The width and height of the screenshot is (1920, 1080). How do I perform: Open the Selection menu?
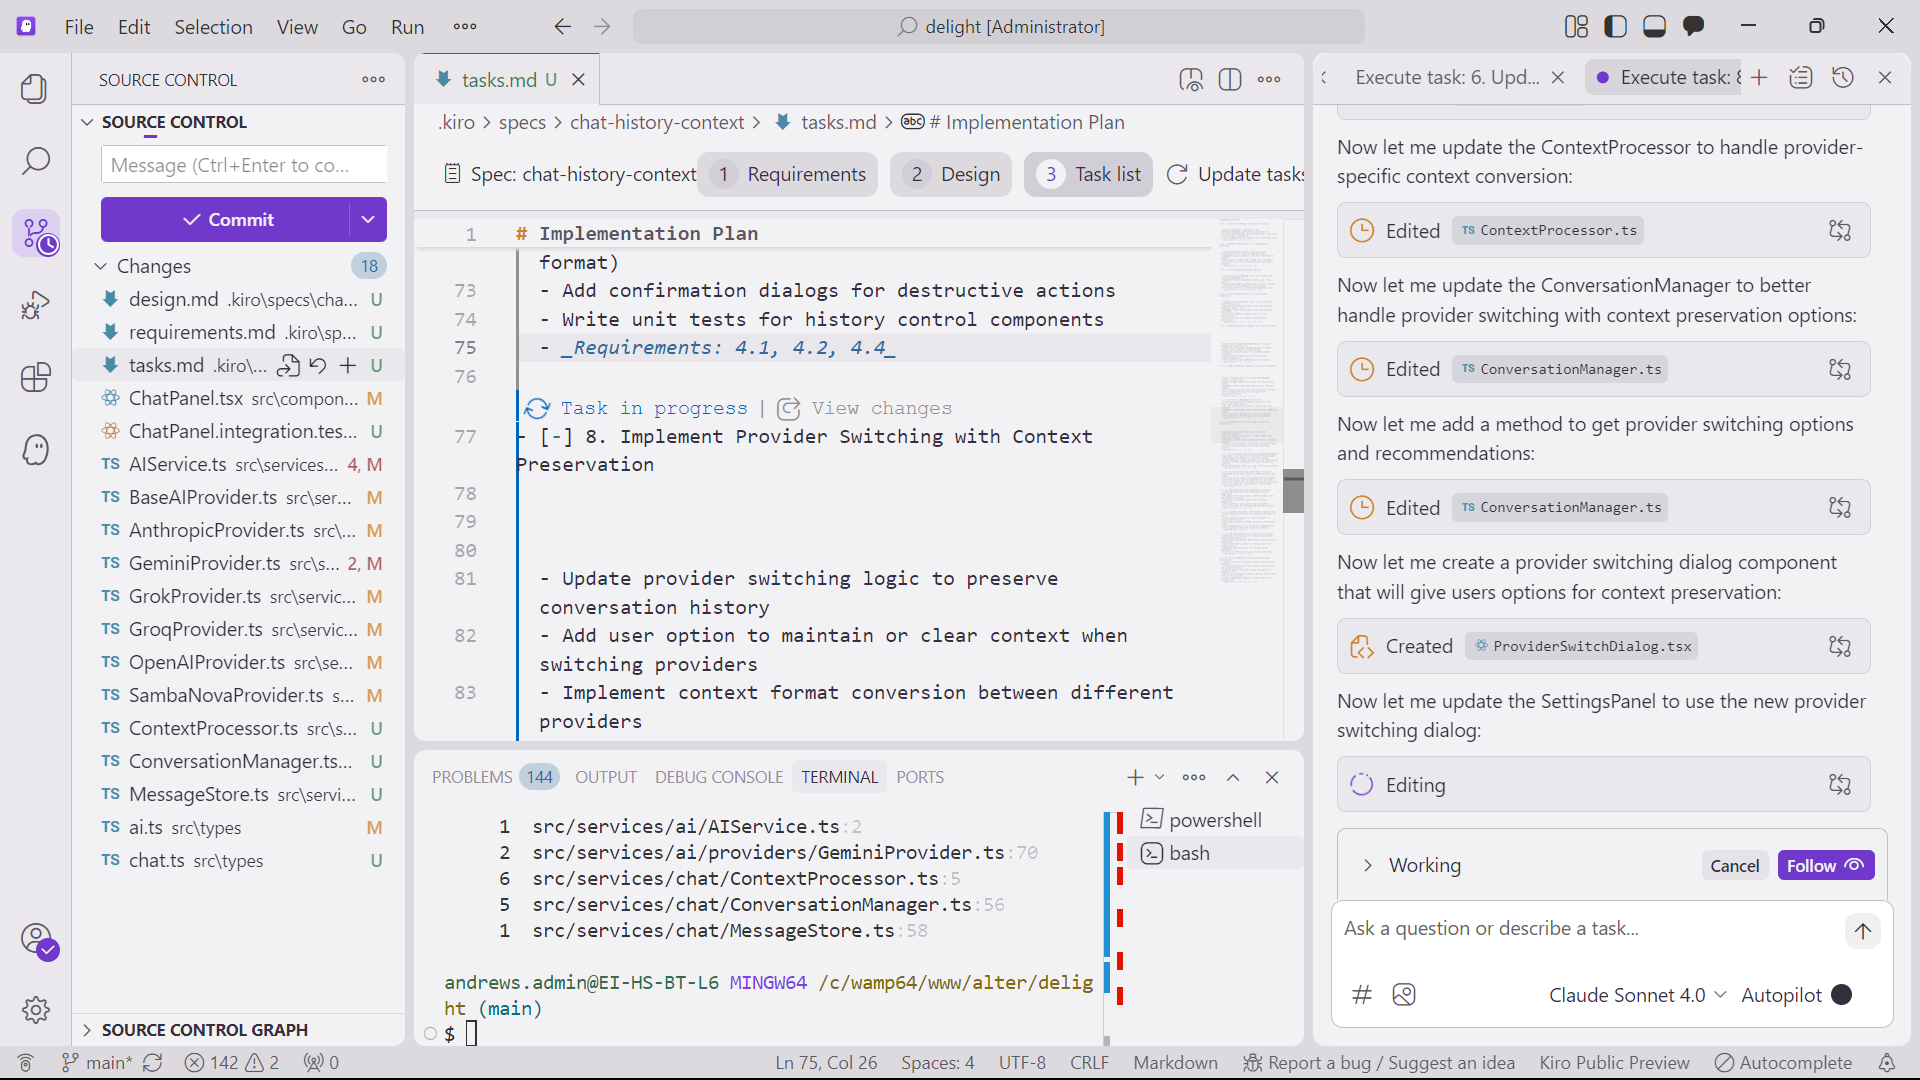213,27
